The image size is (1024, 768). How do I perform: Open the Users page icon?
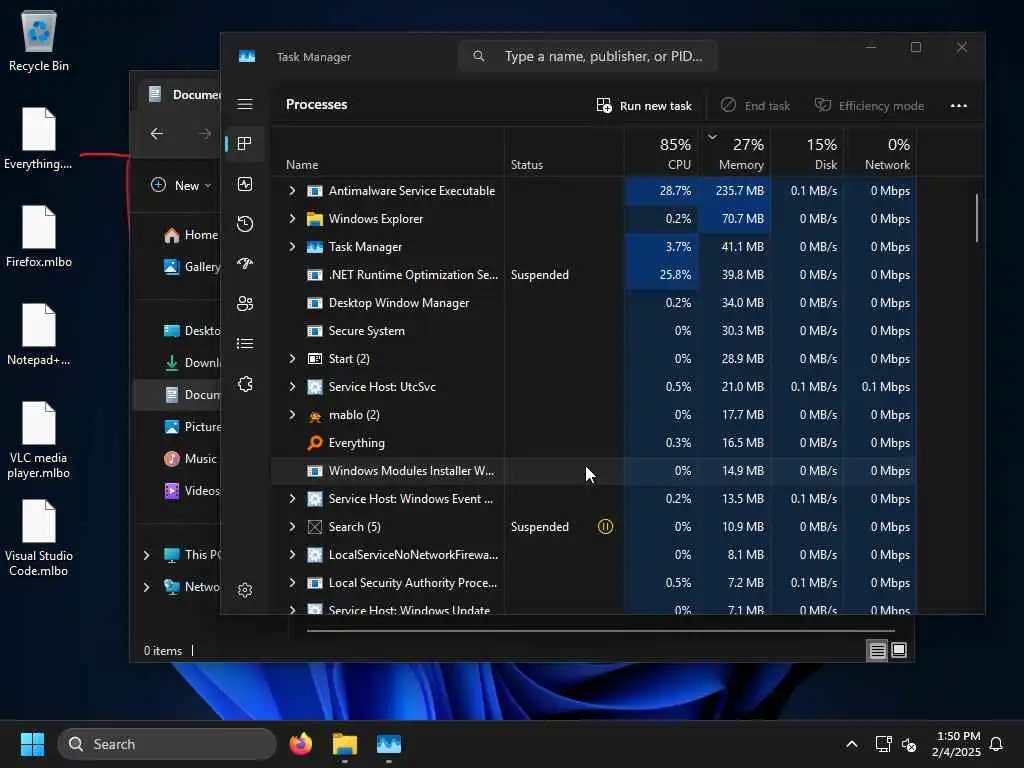click(245, 304)
